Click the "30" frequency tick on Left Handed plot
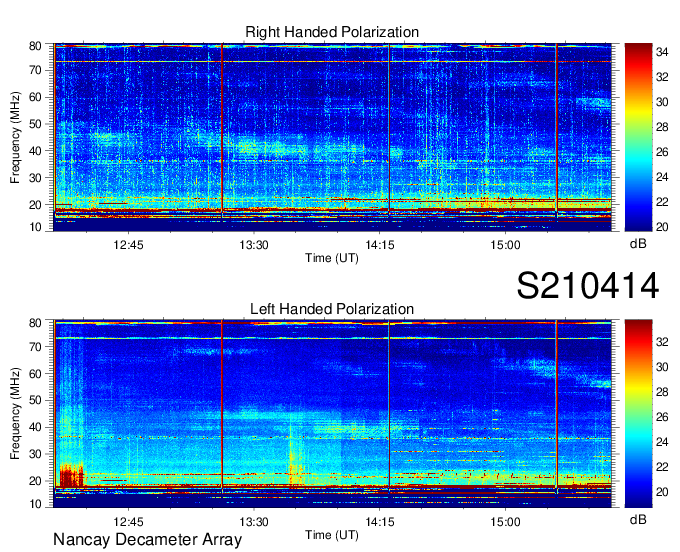Viewport: 680px width, 552px height. [36, 454]
